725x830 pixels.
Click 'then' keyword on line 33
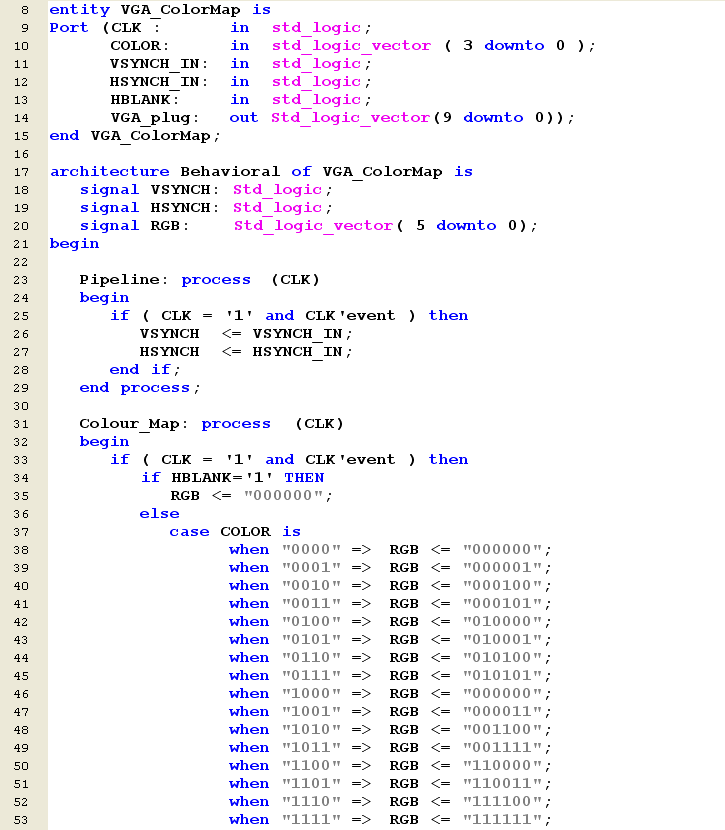coord(448,459)
